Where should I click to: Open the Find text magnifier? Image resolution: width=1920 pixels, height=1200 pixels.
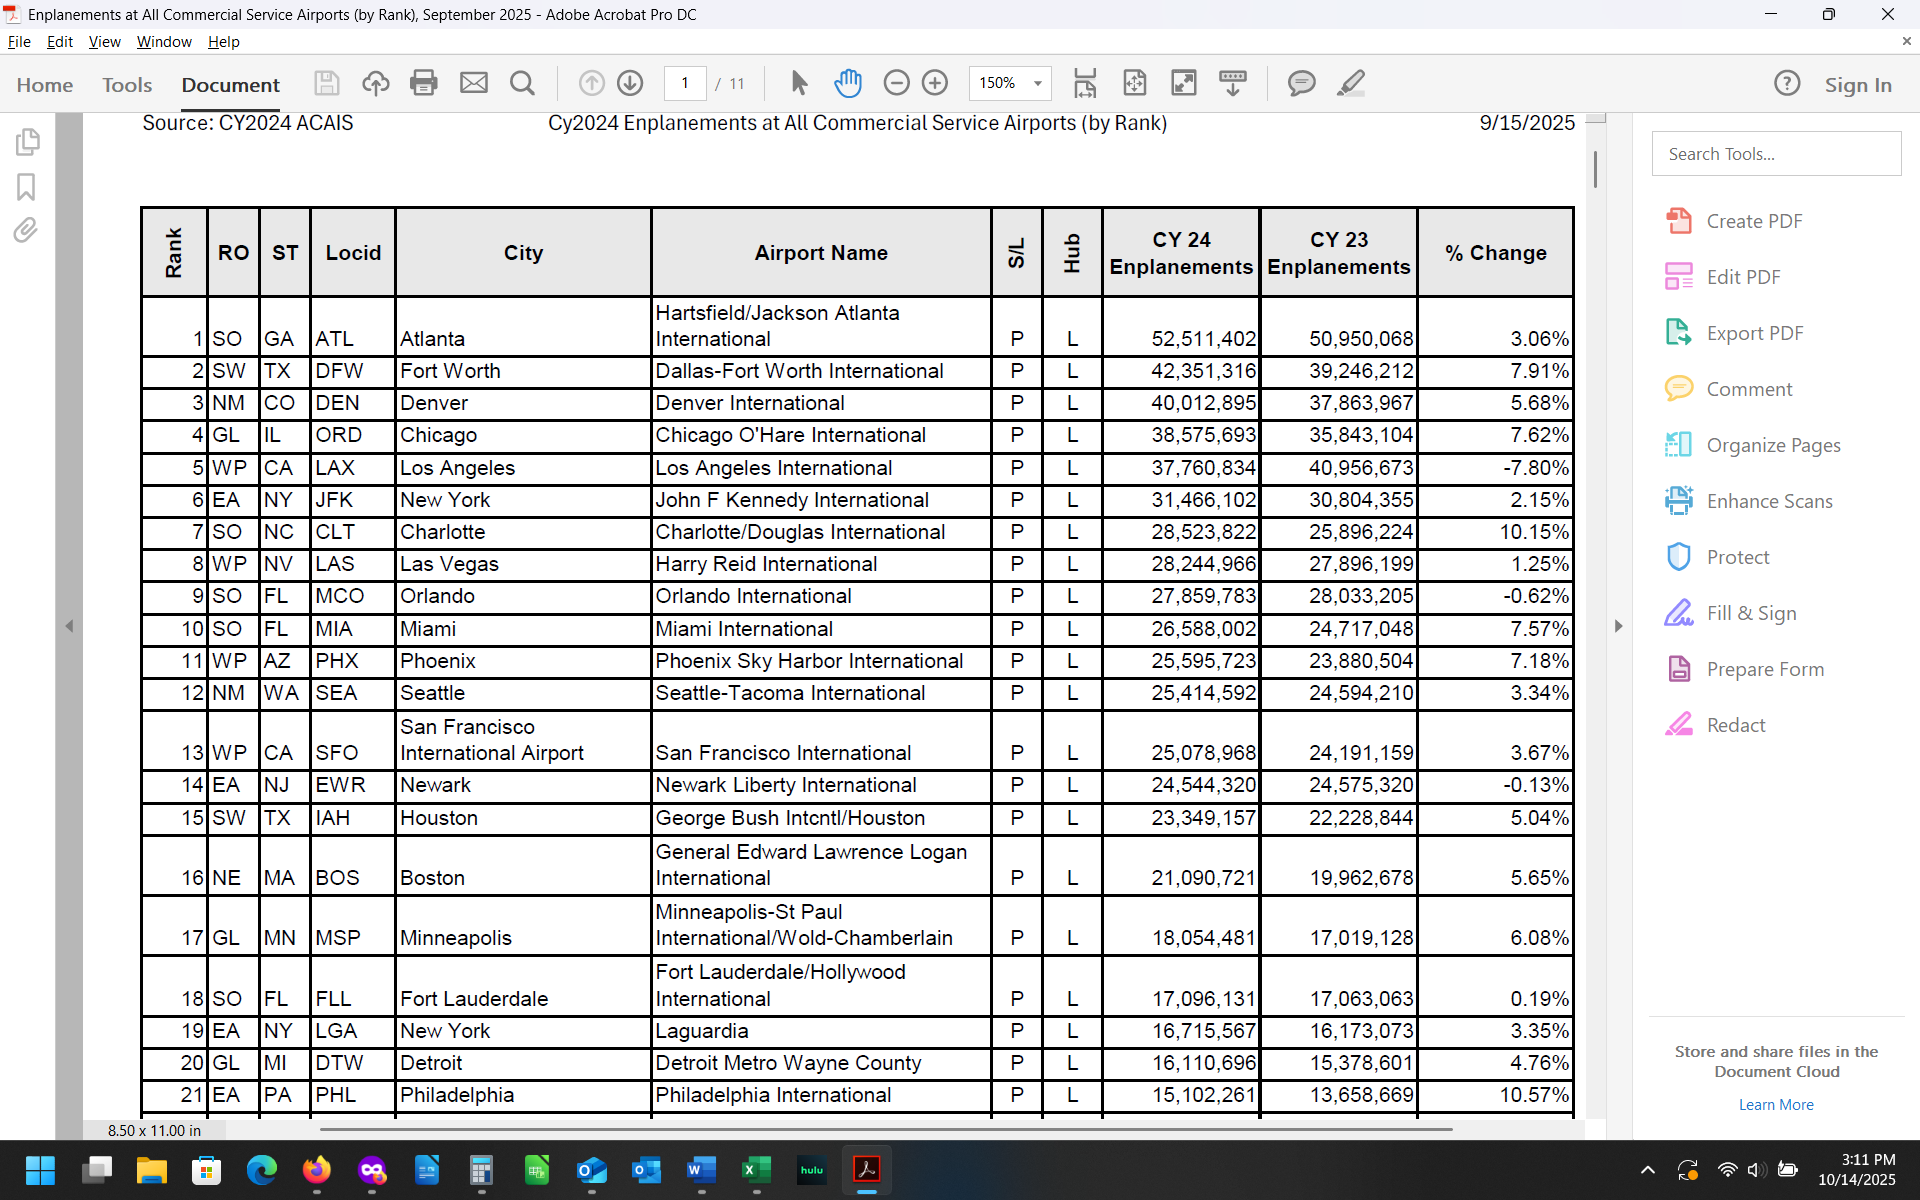point(522,83)
